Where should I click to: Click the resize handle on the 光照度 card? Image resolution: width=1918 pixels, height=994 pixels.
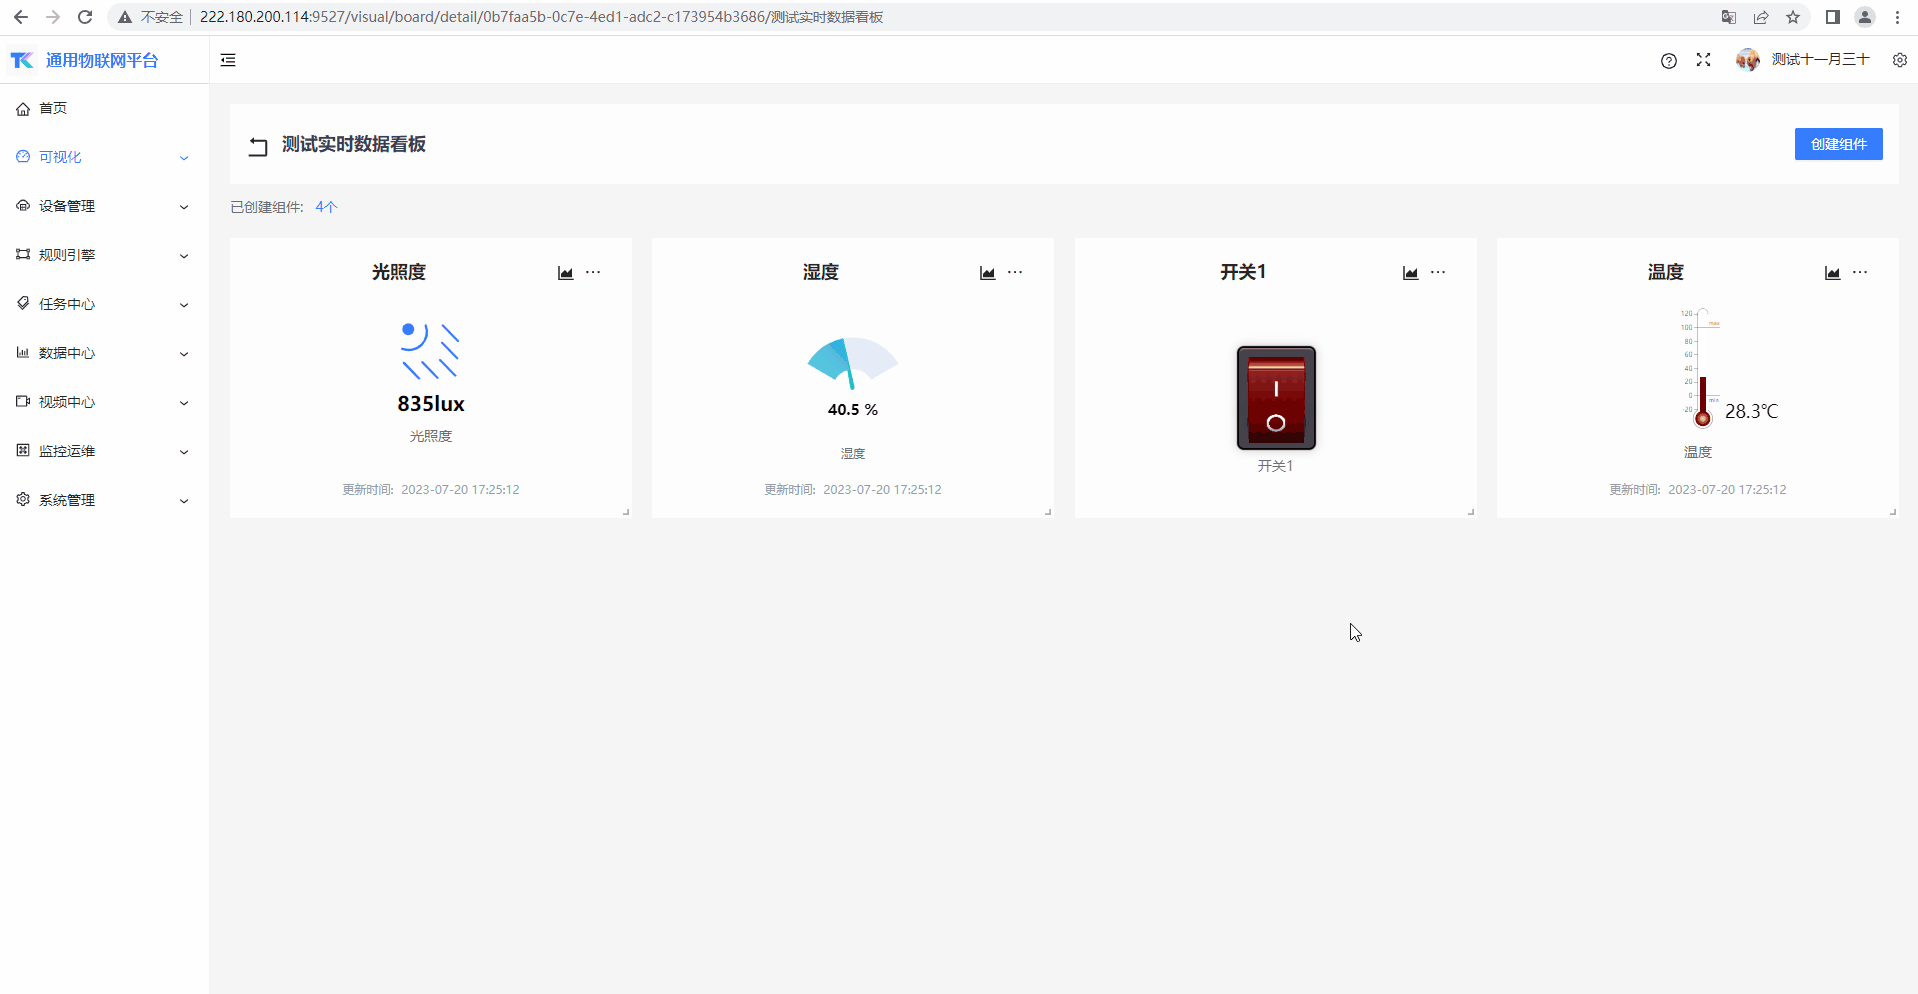[626, 512]
